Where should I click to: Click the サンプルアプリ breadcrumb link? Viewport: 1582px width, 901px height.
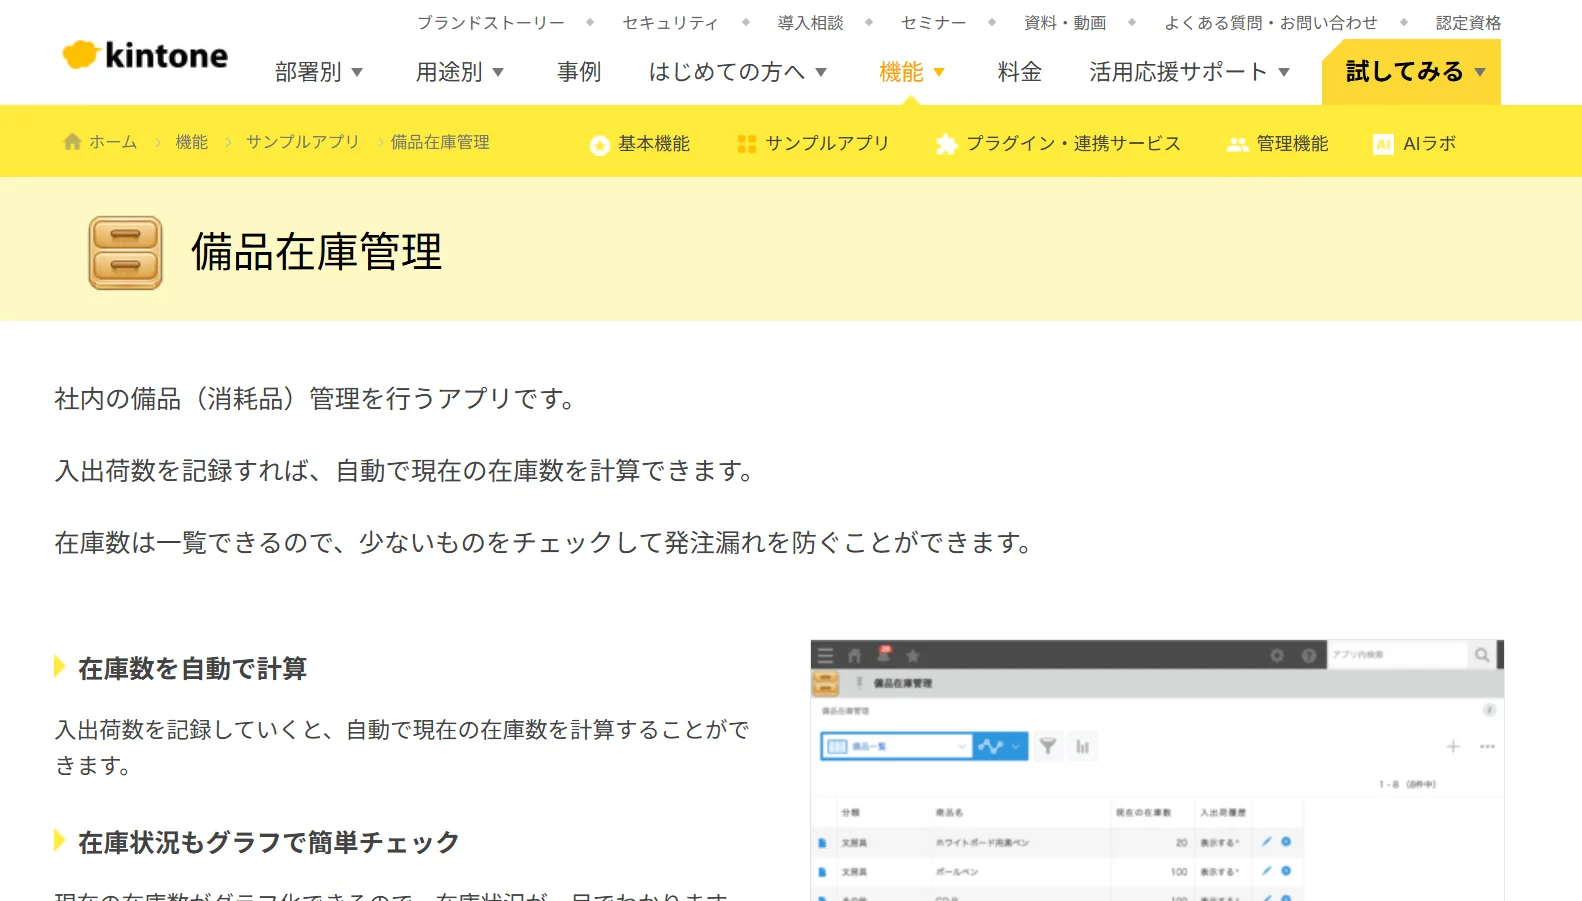coord(303,142)
